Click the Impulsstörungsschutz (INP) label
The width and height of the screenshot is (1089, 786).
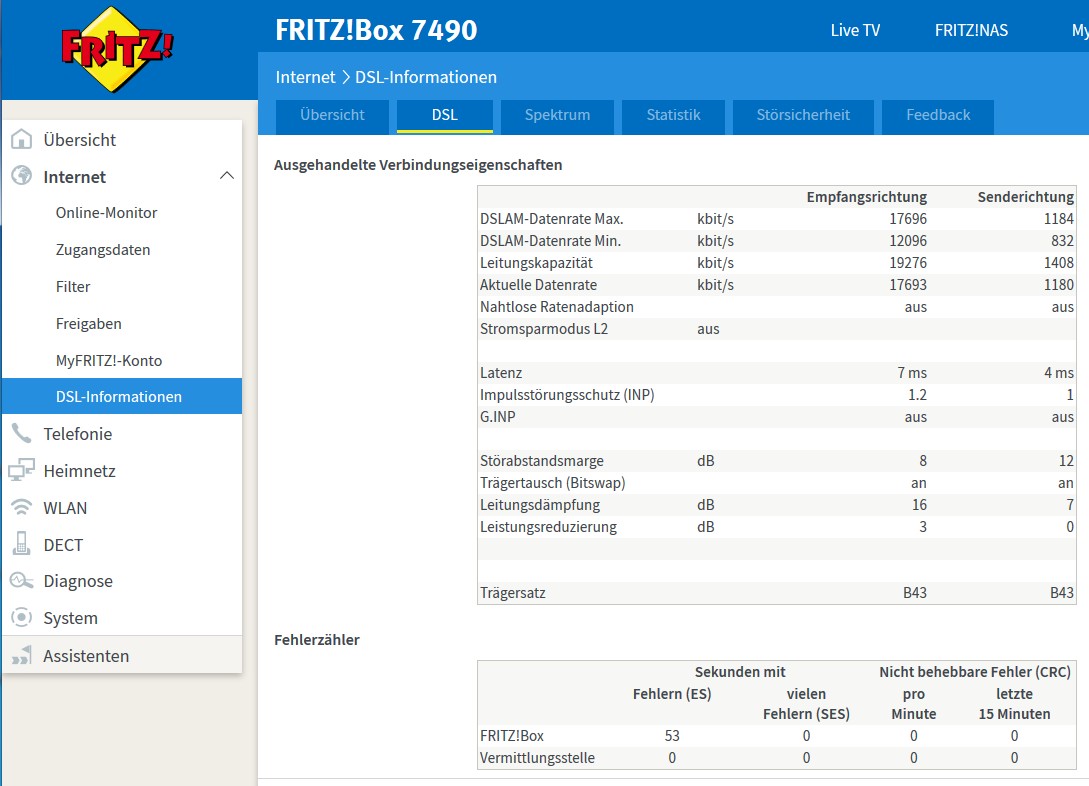click(567, 395)
